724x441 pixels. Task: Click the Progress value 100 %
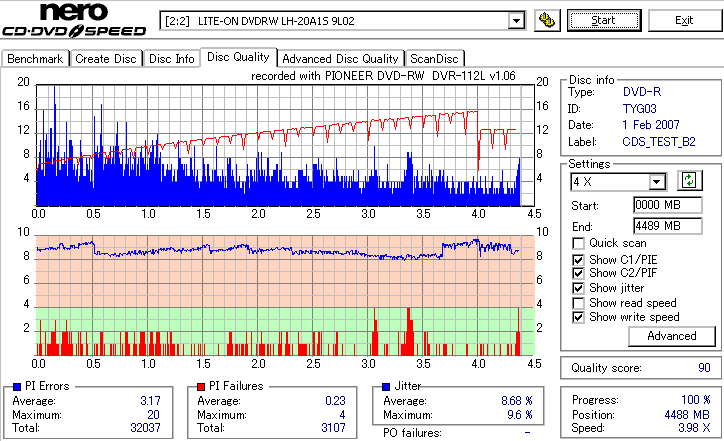[x=695, y=400]
